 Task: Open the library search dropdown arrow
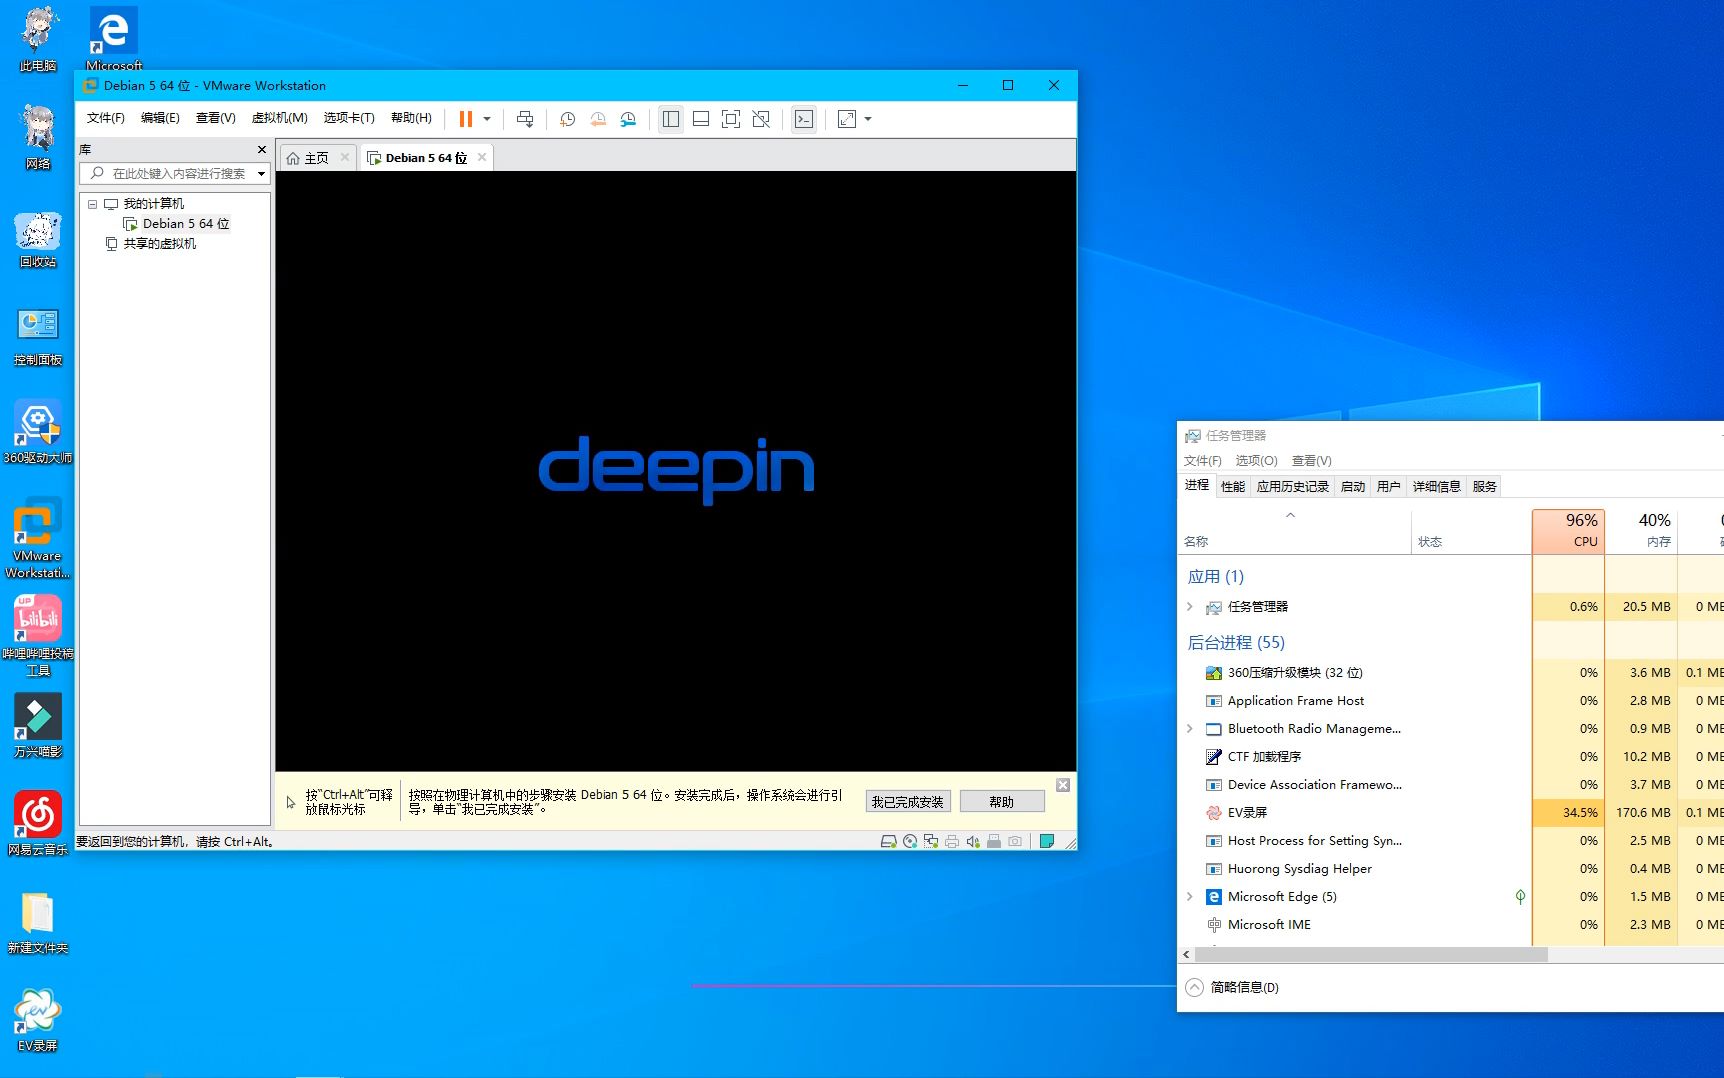(x=262, y=173)
